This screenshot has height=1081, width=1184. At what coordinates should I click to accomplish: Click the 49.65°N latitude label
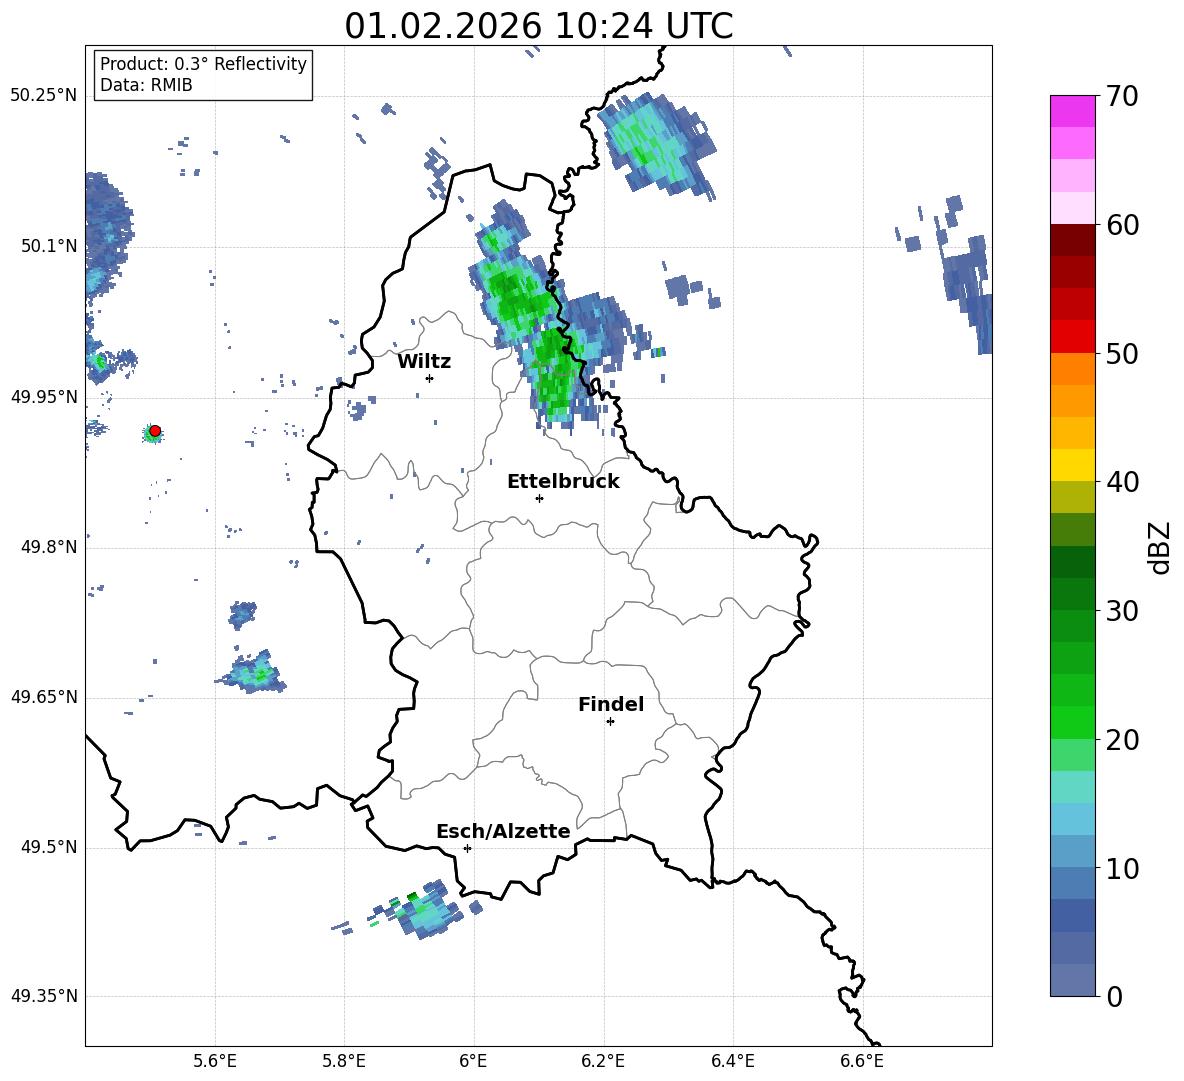[44, 697]
